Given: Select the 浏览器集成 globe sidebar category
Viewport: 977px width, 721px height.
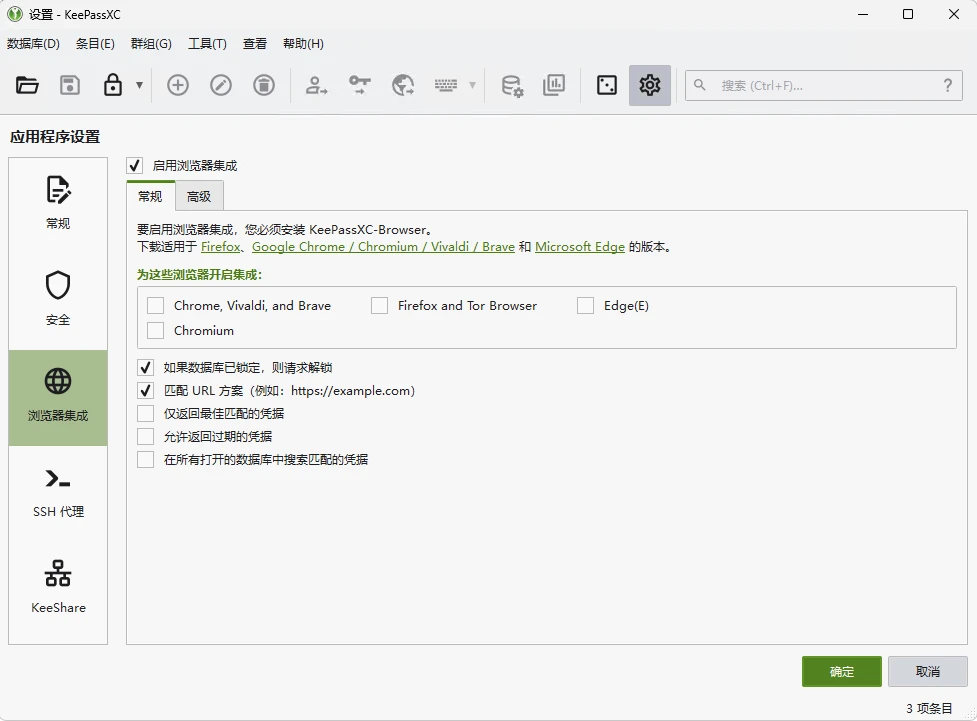Looking at the screenshot, I should [58, 398].
